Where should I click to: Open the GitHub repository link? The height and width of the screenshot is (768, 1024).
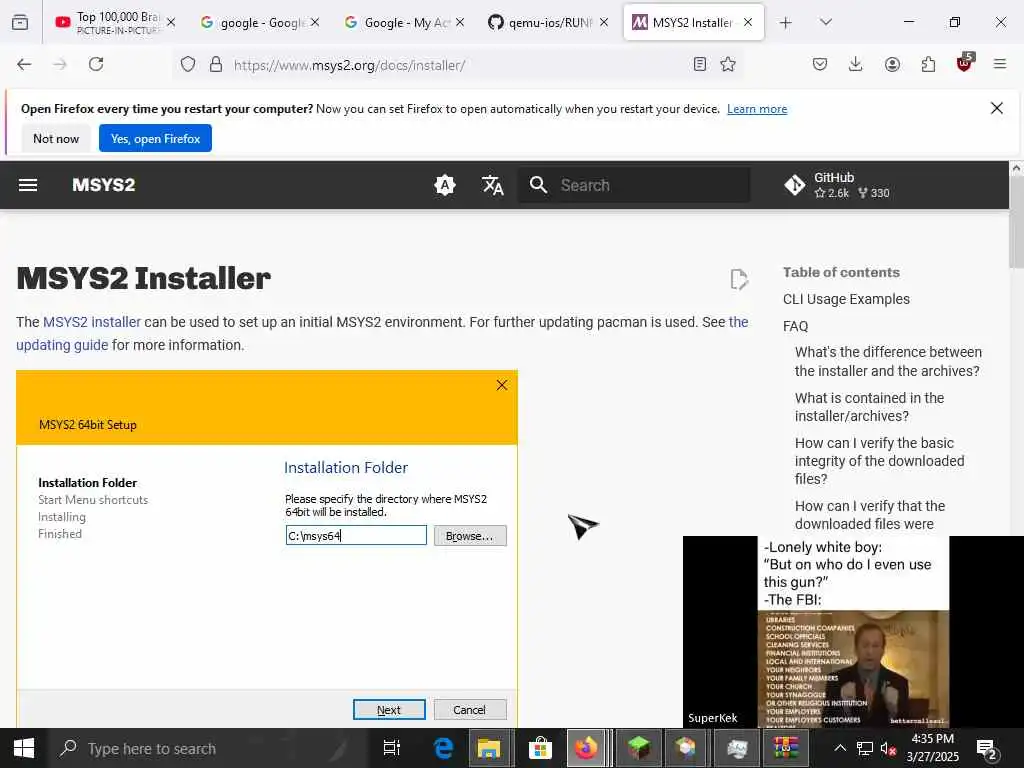coord(837,185)
